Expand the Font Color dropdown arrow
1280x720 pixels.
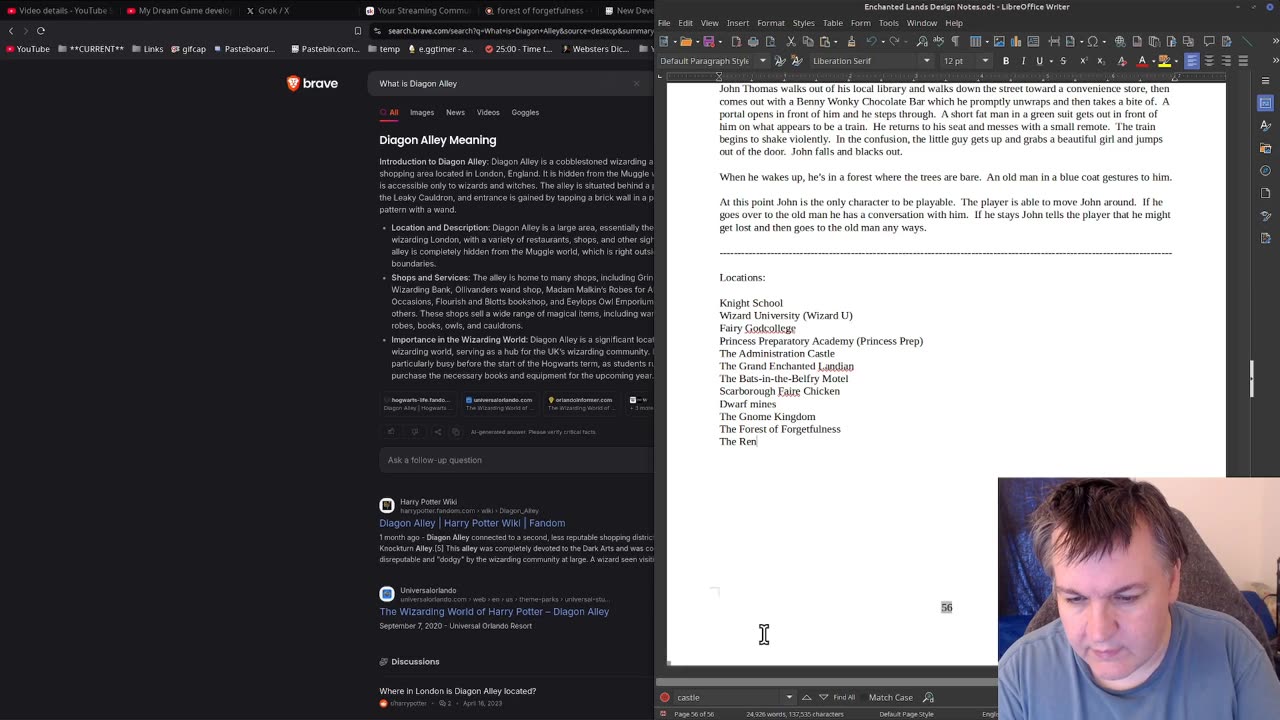click(x=1153, y=61)
